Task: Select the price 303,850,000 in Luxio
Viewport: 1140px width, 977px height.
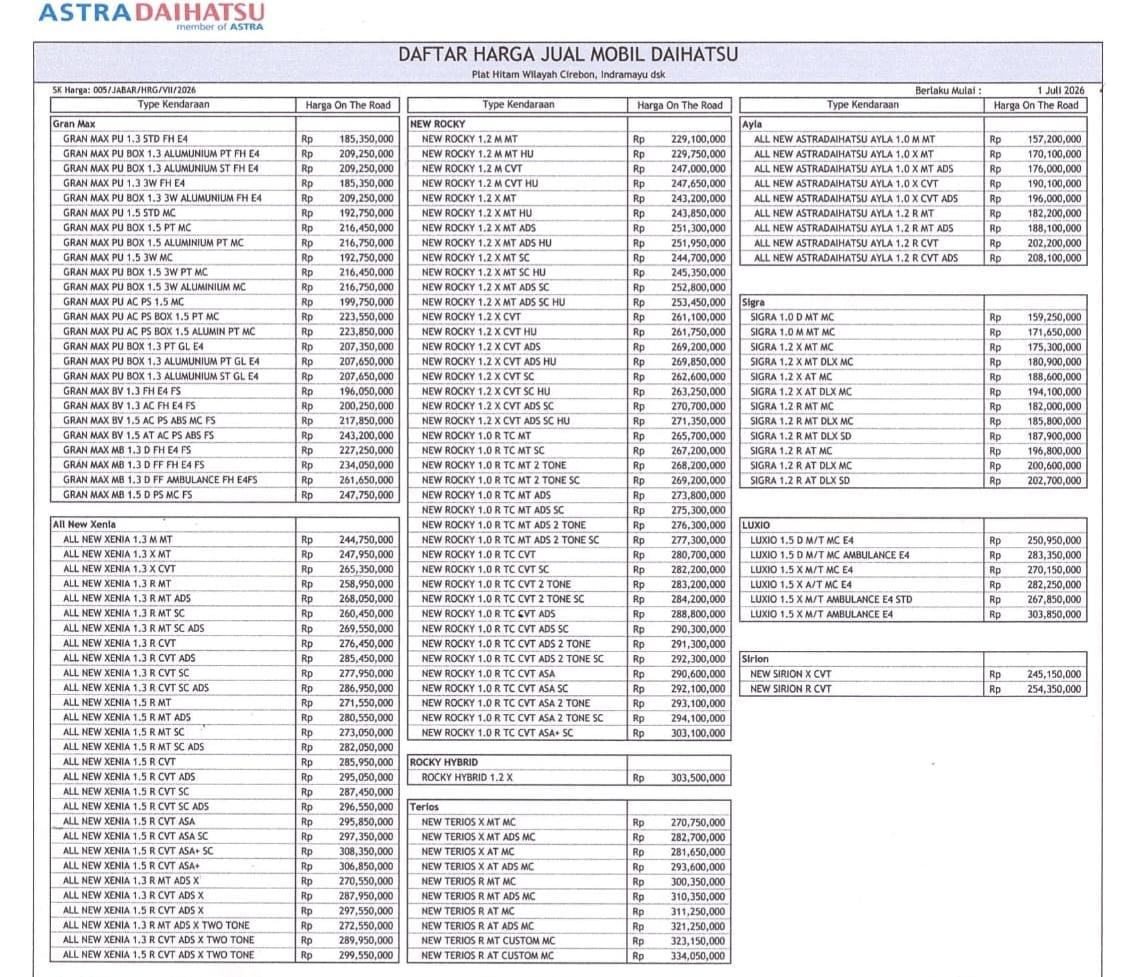Action: tap(1054, 614)
